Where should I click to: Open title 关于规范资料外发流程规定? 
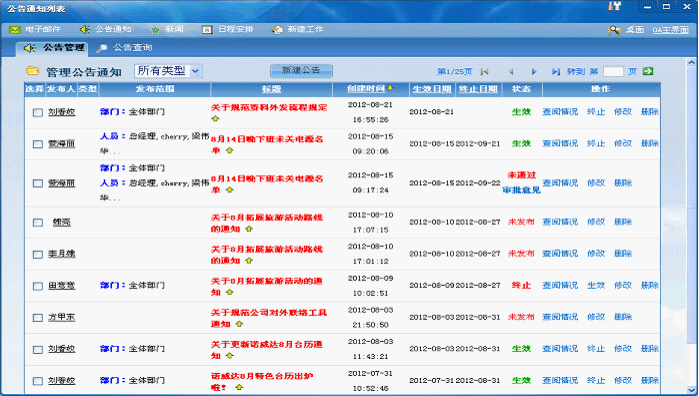click(x=269, y=107)
